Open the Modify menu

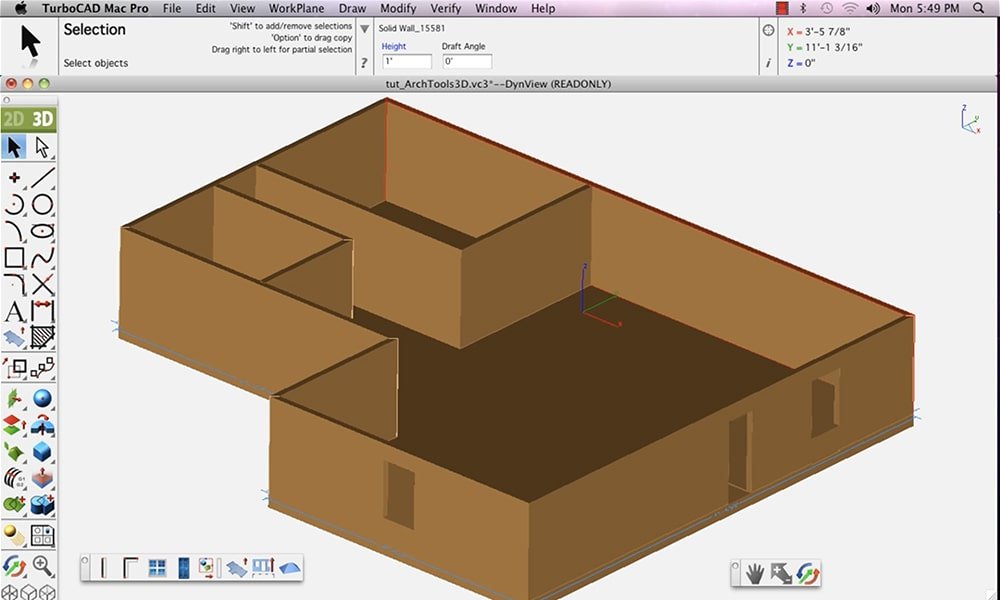click(398, 8)
